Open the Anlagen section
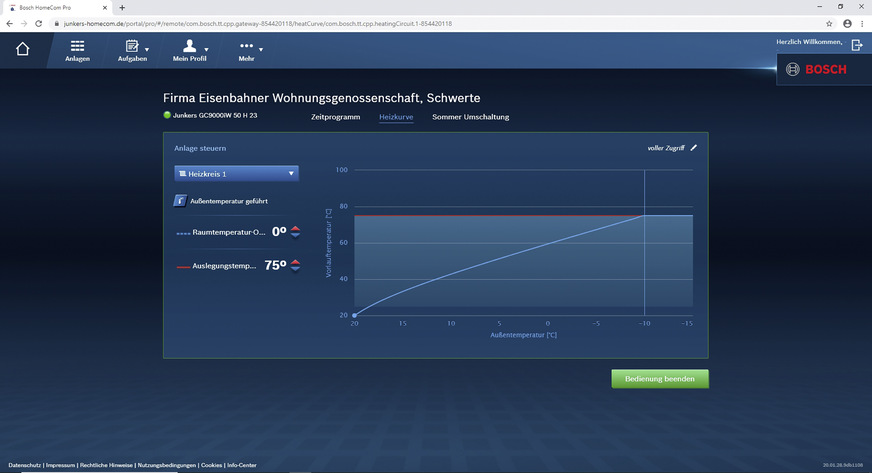The width and height of the screenshot is (872, 473). tap(78, 51)
